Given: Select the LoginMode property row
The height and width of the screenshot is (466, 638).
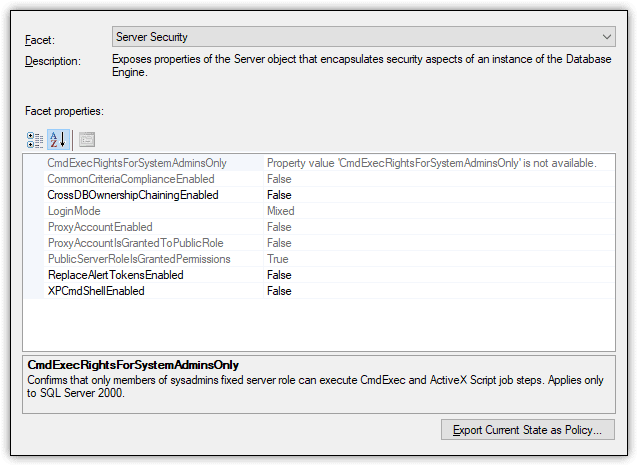Looking at the screenshot, I should tap(319, 211).
